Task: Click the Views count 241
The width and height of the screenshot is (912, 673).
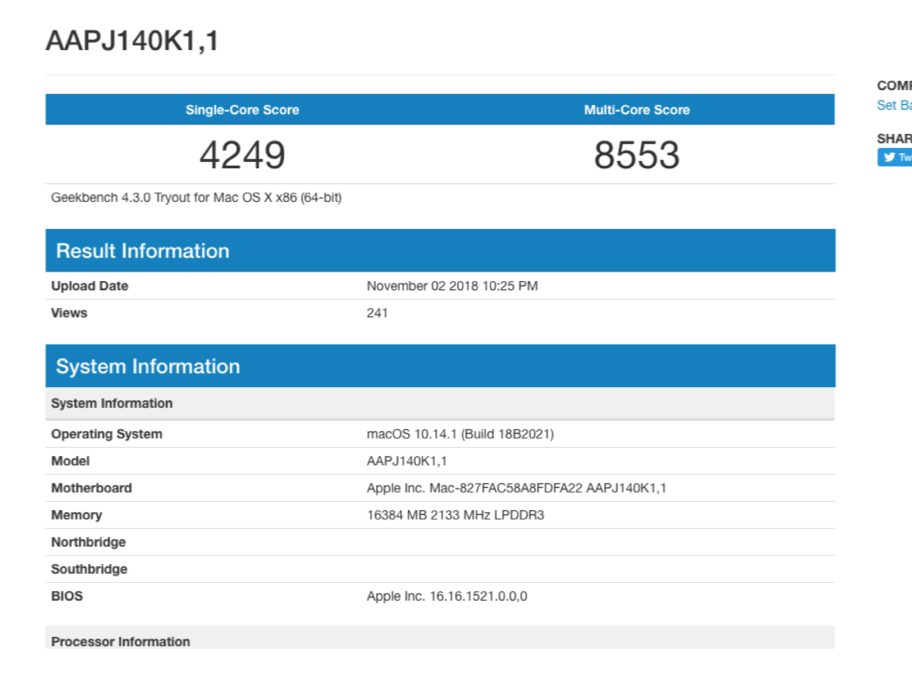Action: (x=377, y=313)
